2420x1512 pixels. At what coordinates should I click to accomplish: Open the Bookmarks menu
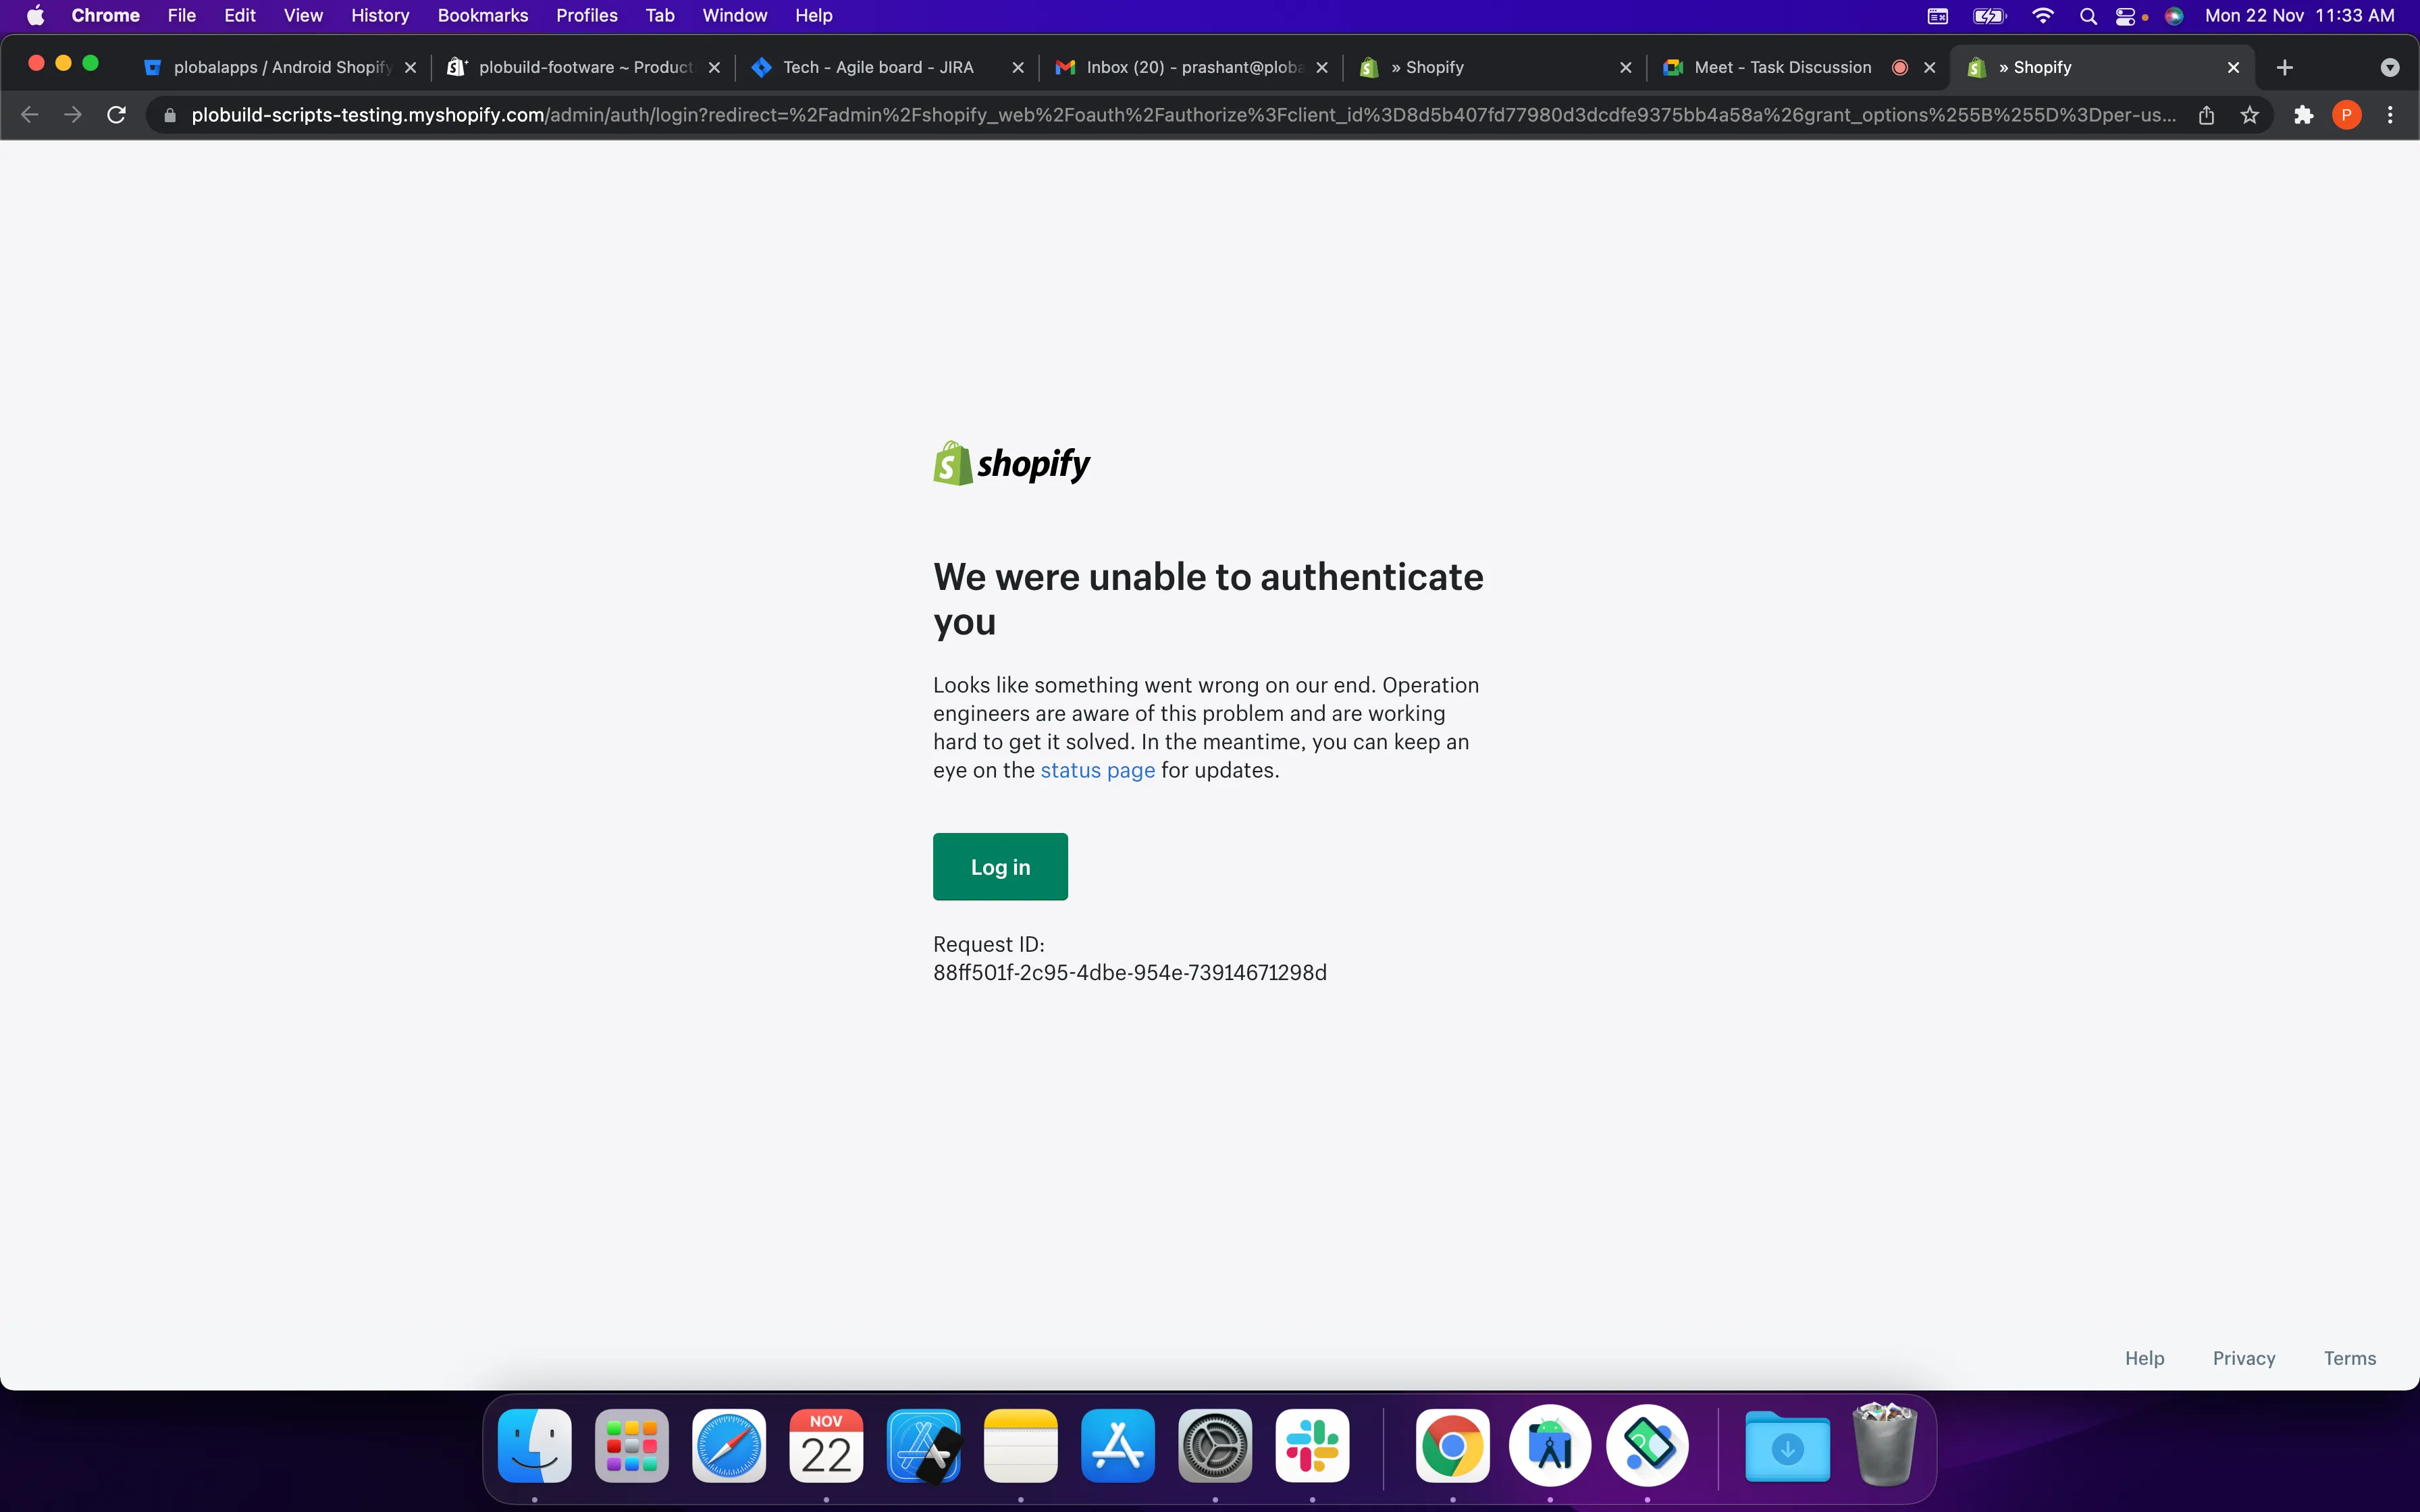click(483, 15)
